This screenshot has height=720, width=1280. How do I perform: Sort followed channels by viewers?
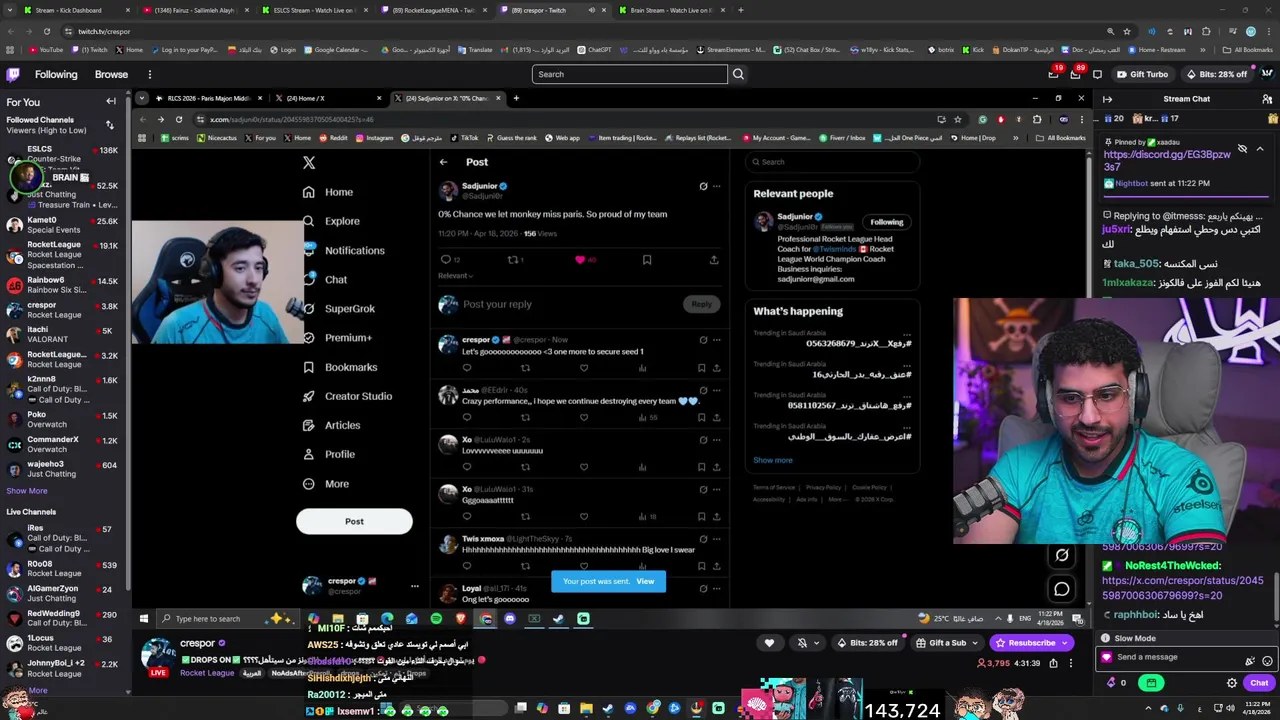[x=109, y=125]
